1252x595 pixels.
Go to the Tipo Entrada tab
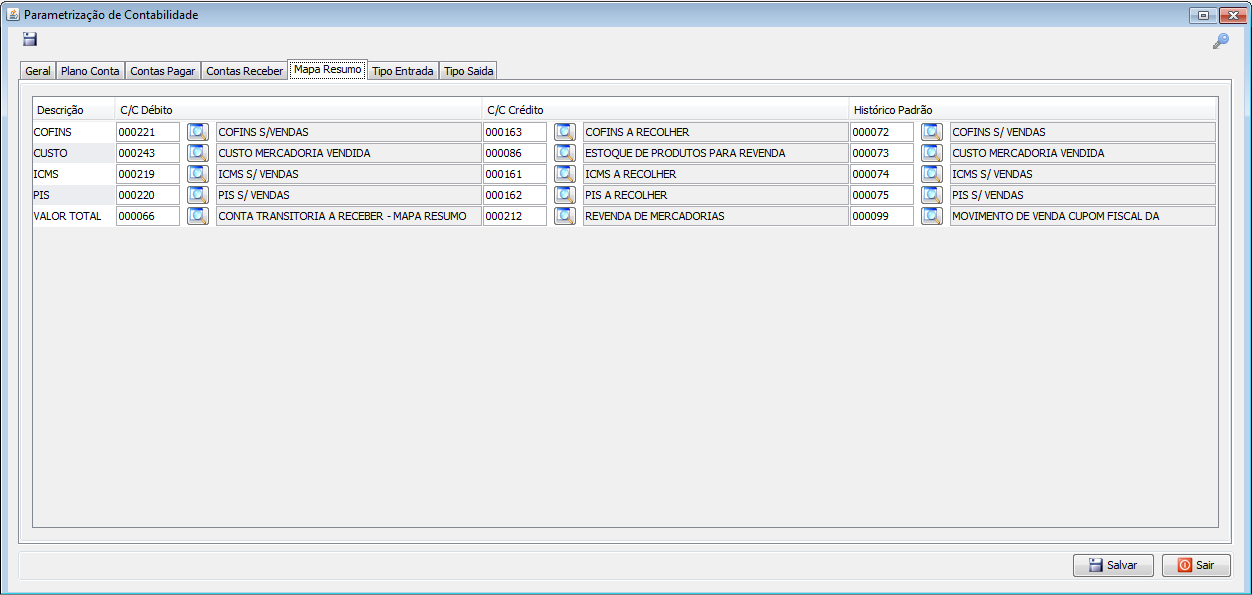402,71
